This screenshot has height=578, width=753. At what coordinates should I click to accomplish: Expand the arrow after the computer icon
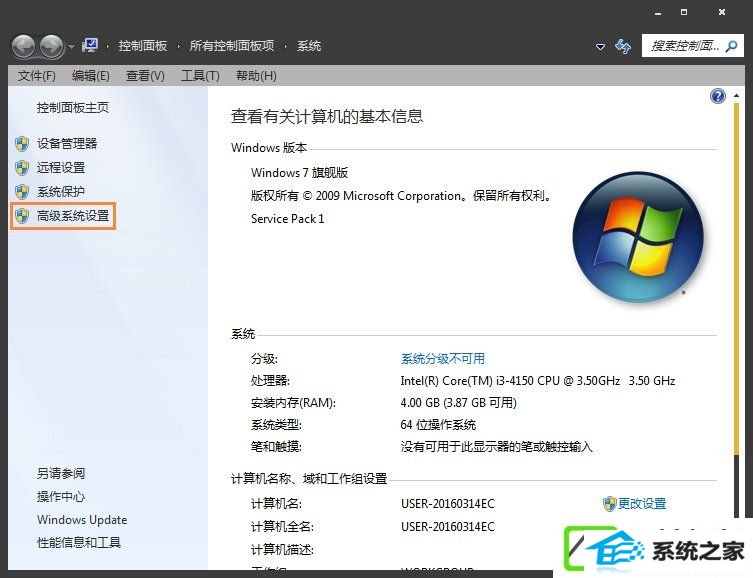pos(108,46)
